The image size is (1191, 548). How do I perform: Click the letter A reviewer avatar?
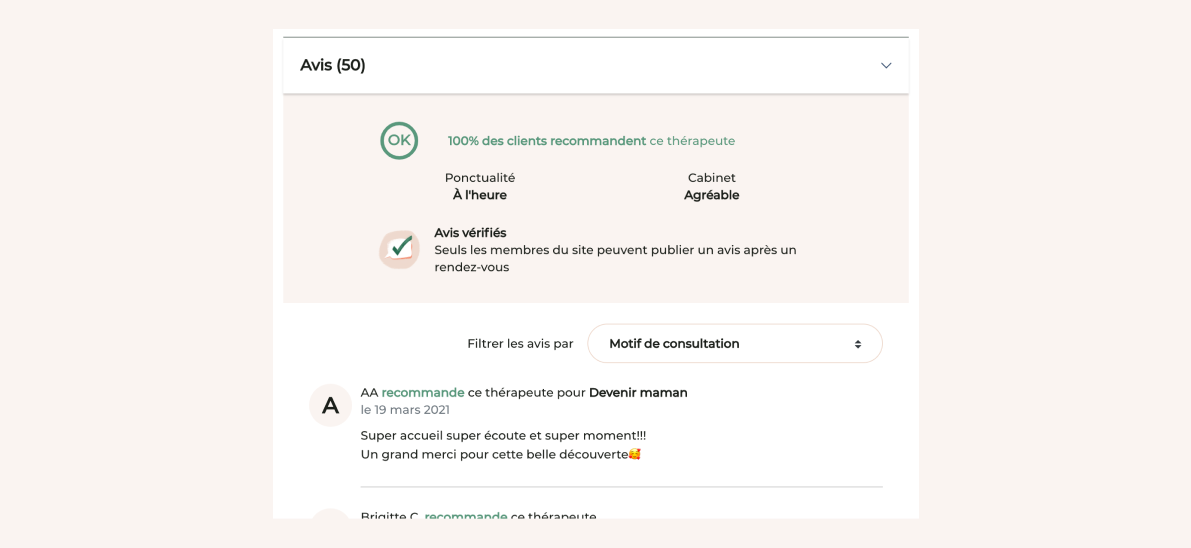[330, 405]
